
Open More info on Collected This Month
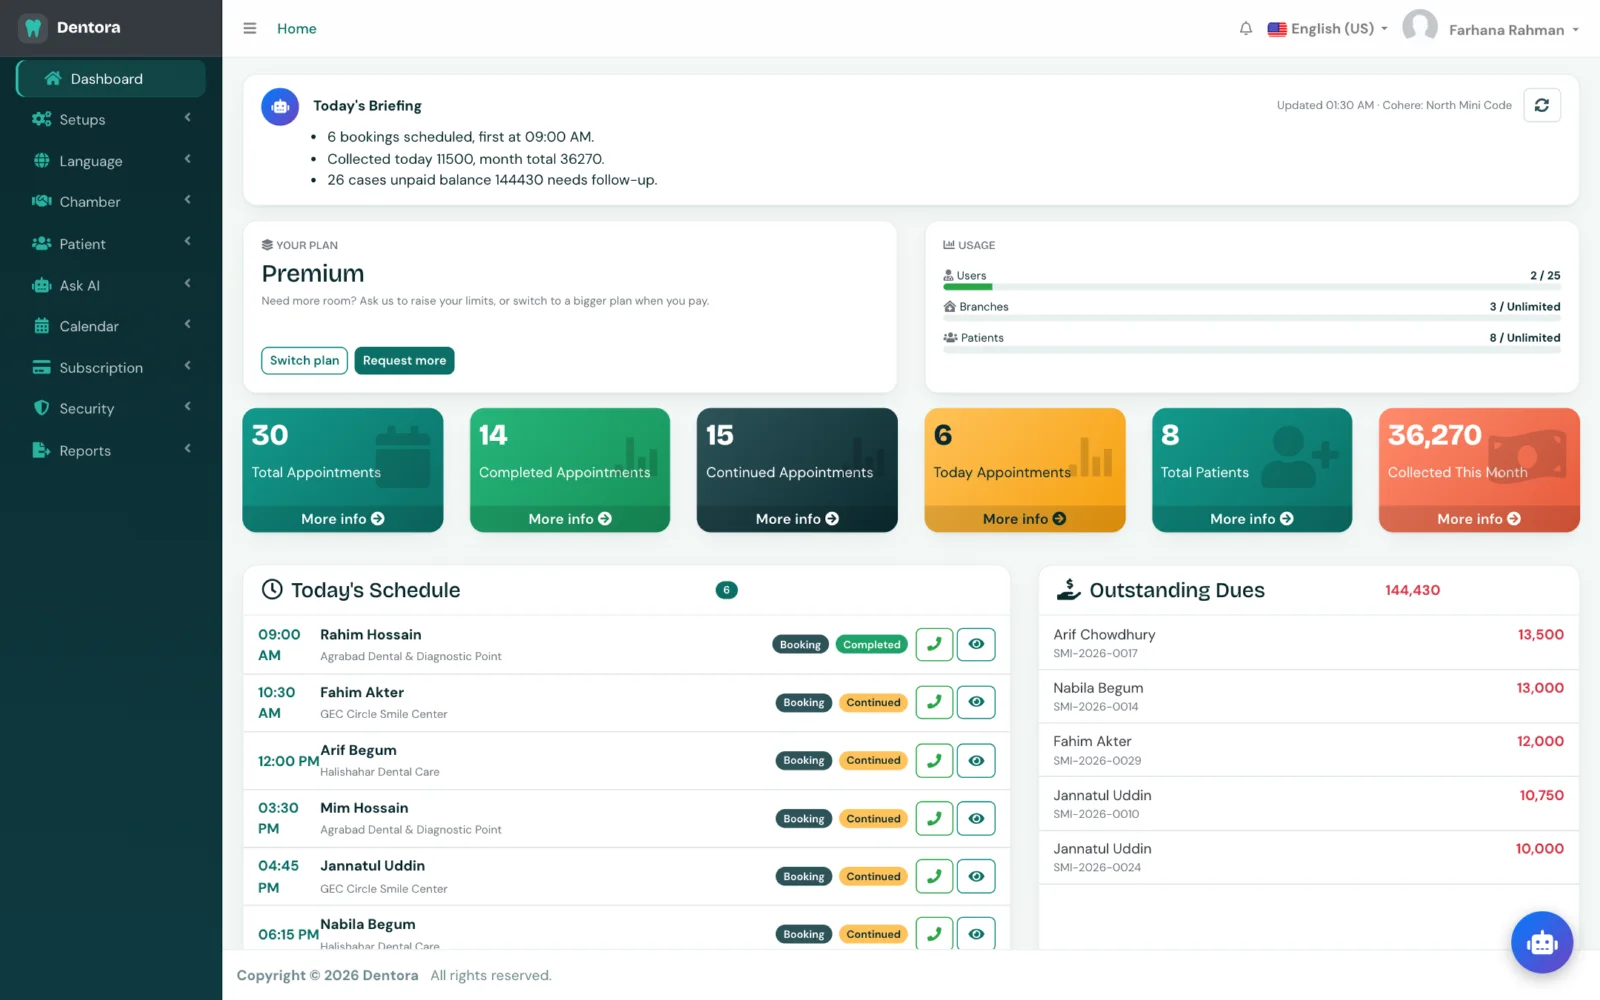1479,519
